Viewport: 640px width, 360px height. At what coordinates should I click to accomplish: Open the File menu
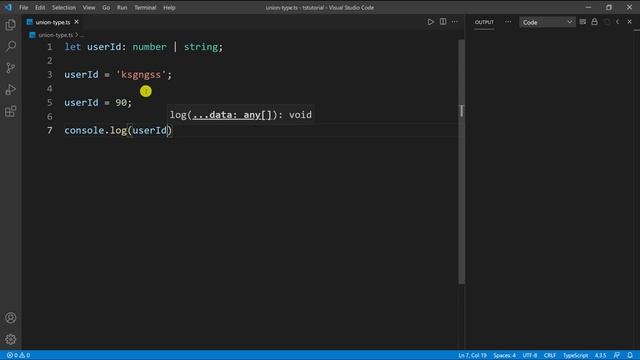pyautogui.click(x=24, y=7)
